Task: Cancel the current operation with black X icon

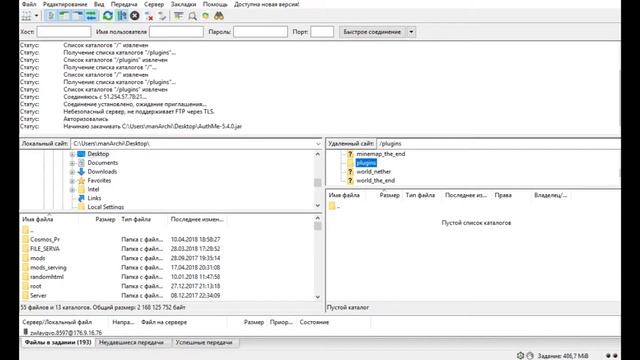Action: [135, 16]
